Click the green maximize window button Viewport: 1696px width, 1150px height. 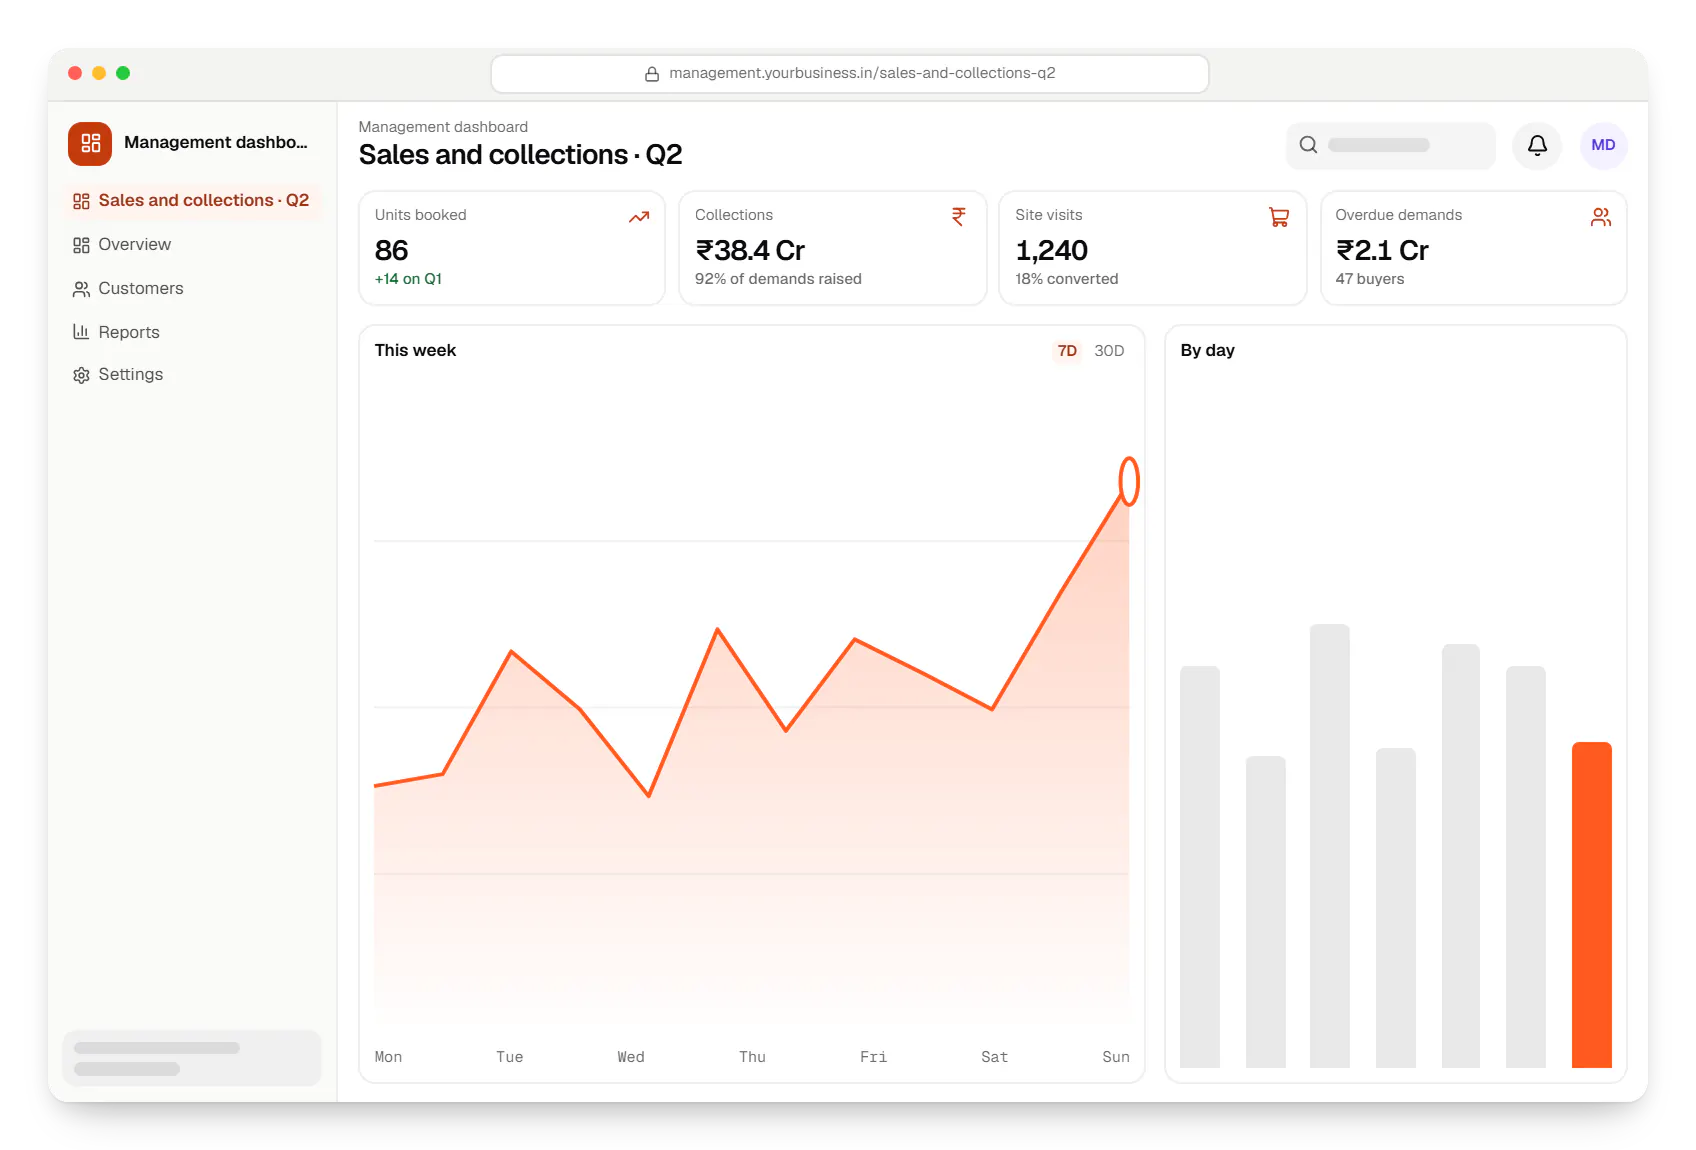coord(123,73)
